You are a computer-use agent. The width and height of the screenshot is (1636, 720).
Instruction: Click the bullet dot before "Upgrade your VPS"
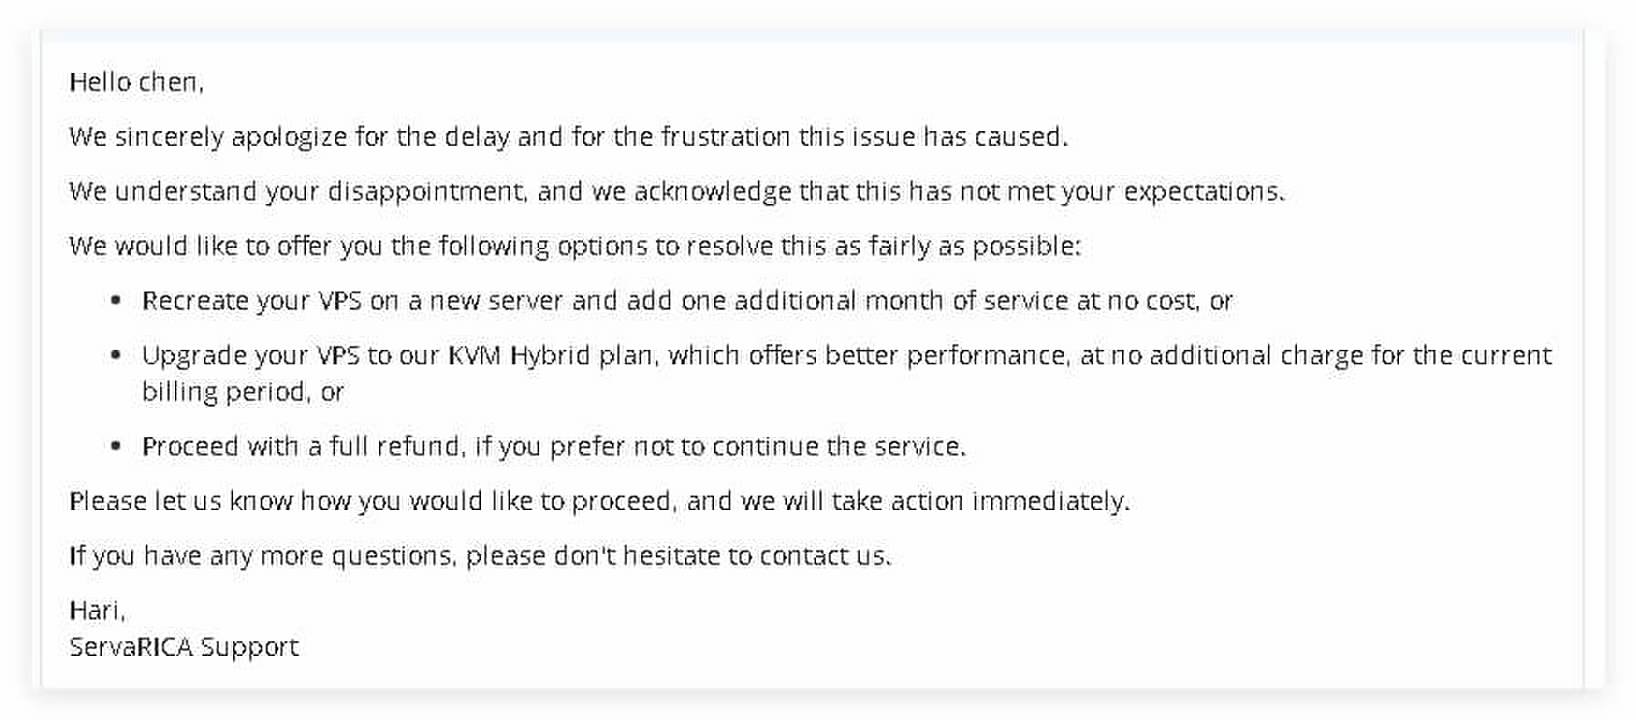point(117,355)
